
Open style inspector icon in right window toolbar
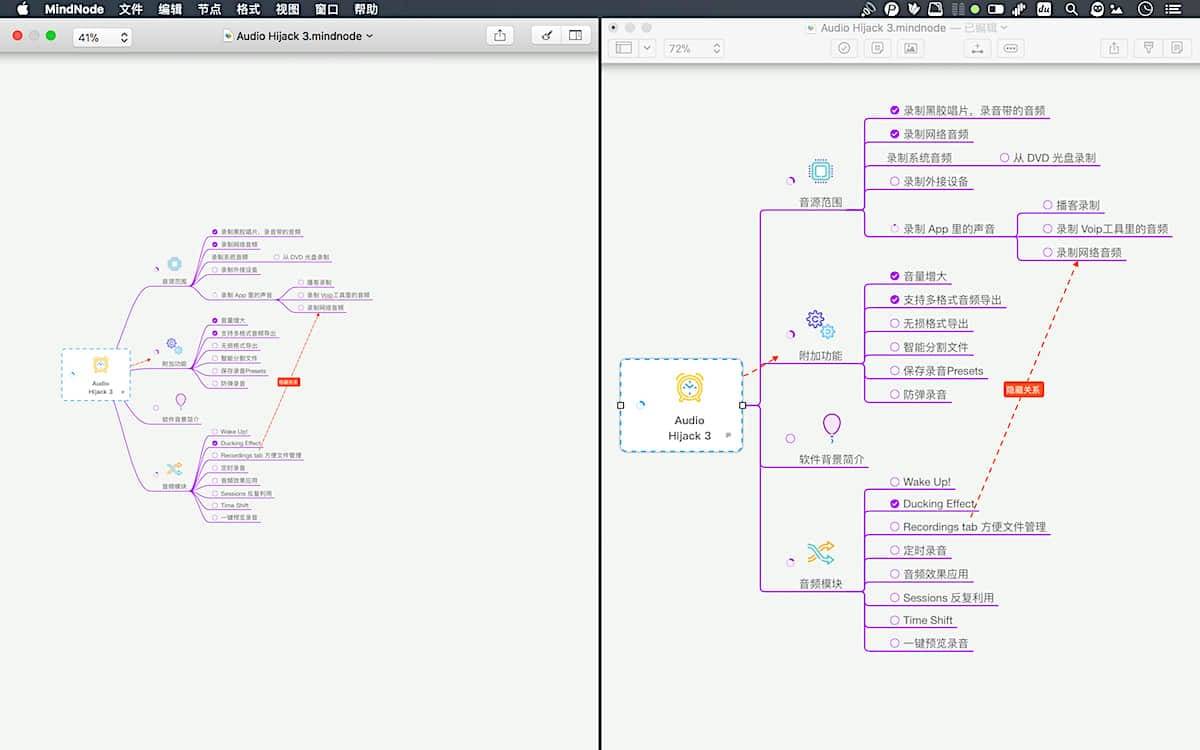(x=1148, y=48)
